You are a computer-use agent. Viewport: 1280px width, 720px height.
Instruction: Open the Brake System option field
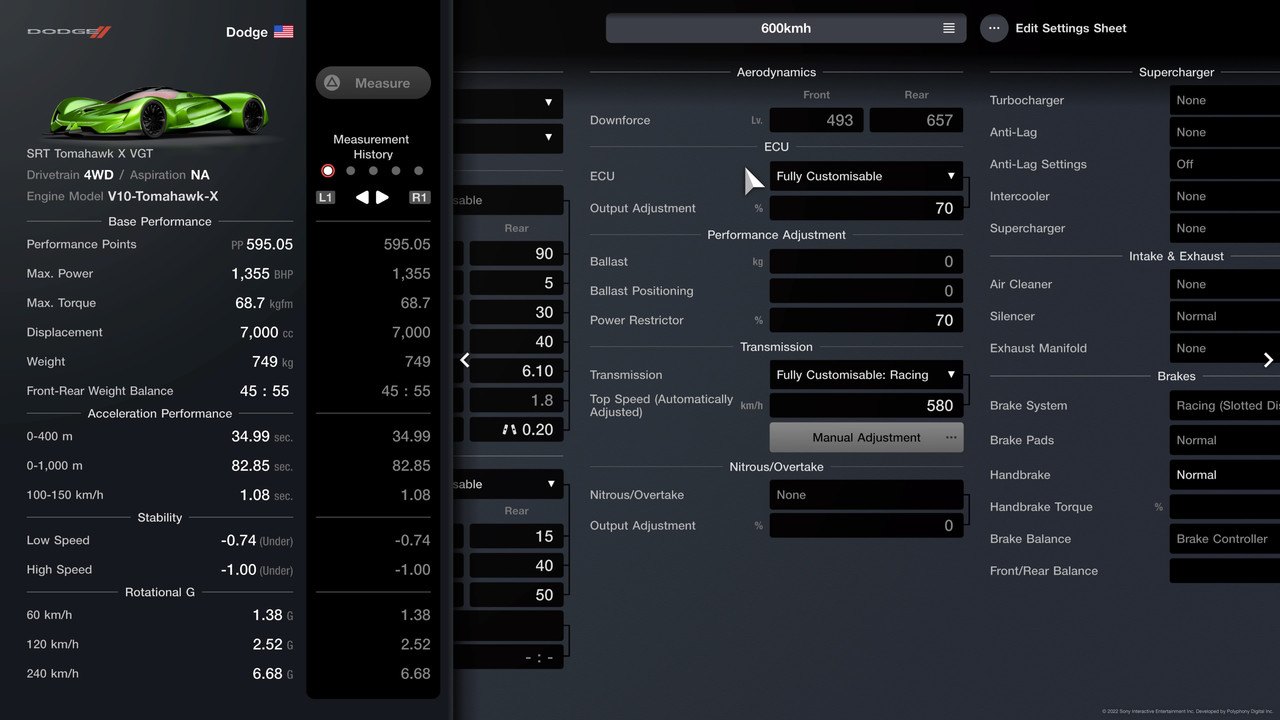click(x=1225, y=405)
